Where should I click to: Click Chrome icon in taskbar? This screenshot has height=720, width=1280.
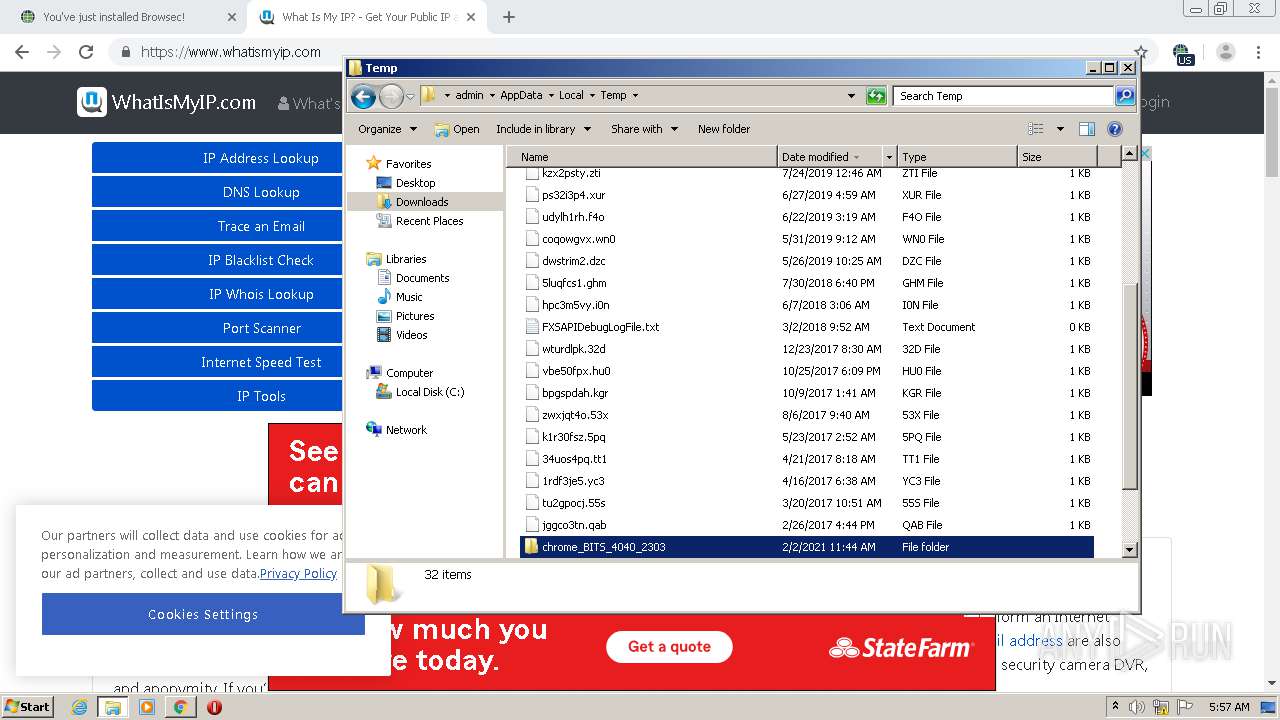pos(180,707)
